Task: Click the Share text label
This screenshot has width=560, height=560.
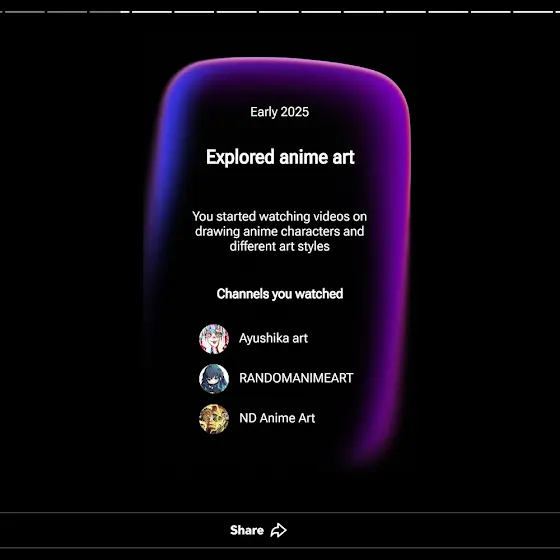Action: [x=247, y=530]
